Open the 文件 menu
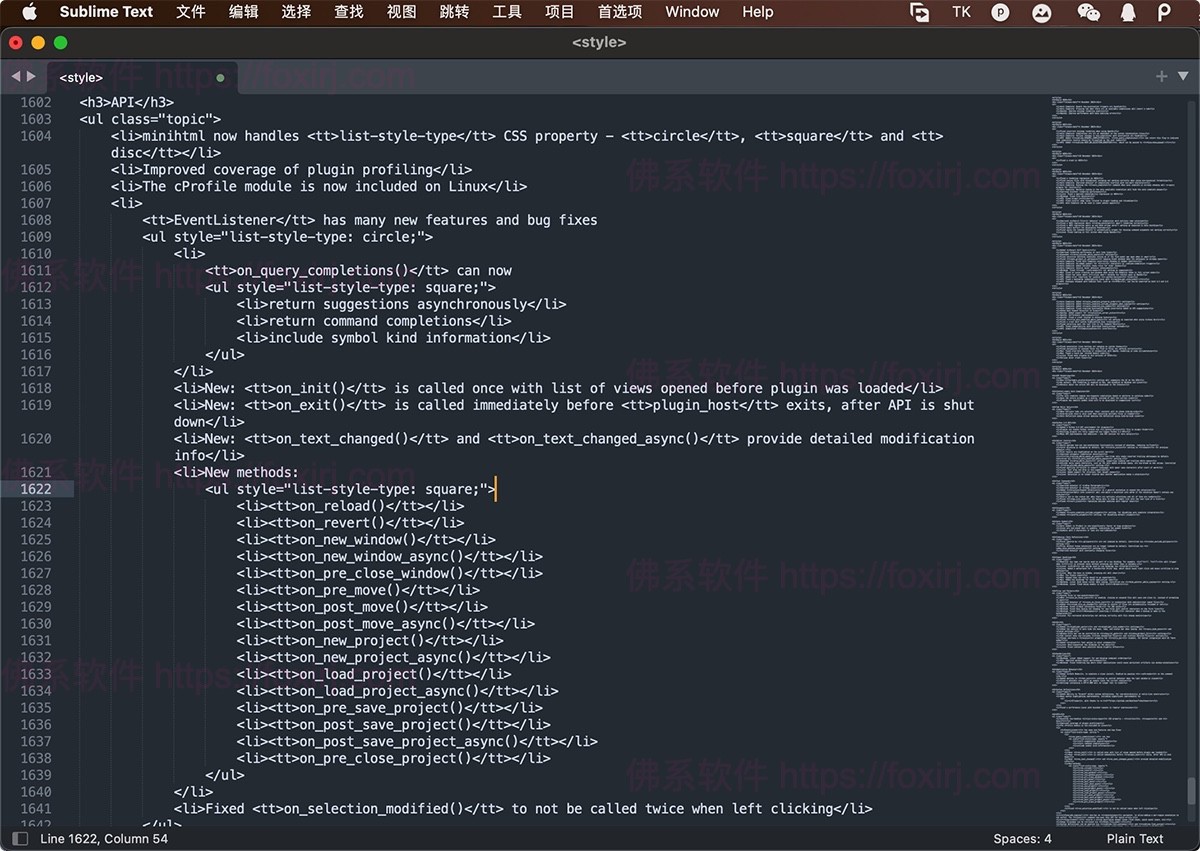The height and width of the screenshot is (851, 1200). tap(190, 12)
